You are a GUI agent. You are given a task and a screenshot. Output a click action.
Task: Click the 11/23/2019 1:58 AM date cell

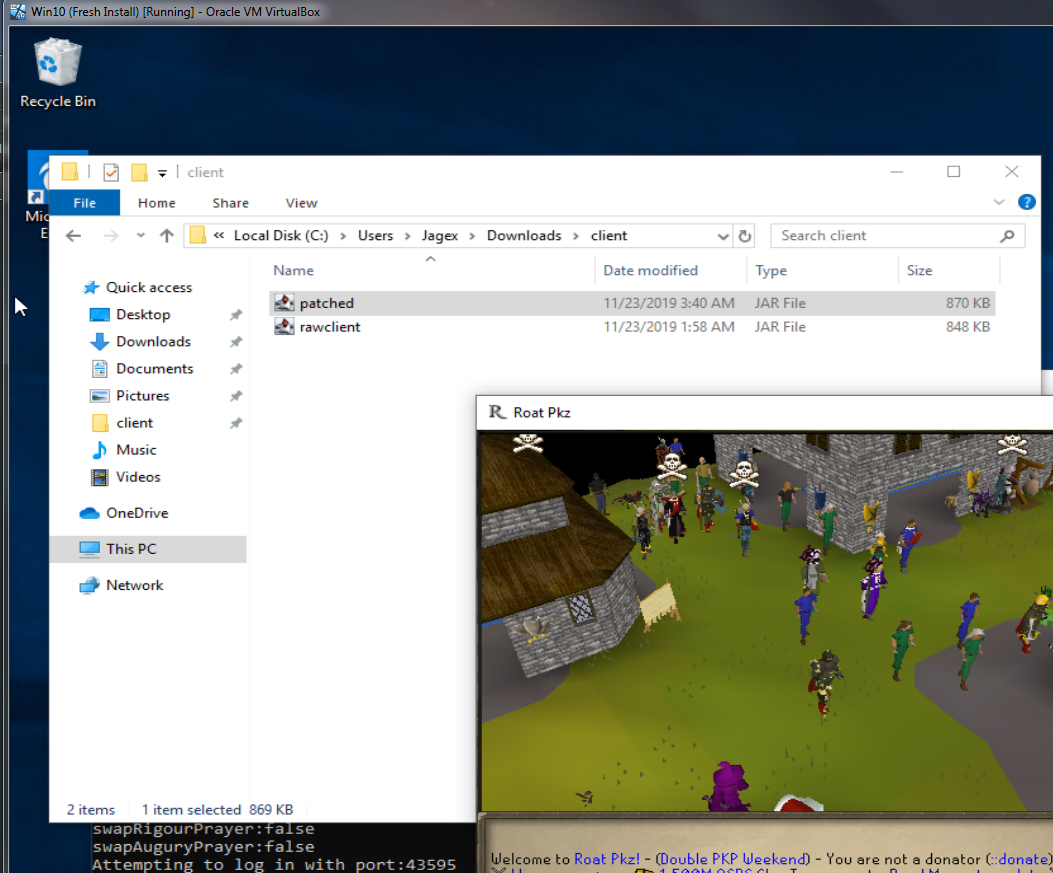pyautogui.click(x=669, y=327)
